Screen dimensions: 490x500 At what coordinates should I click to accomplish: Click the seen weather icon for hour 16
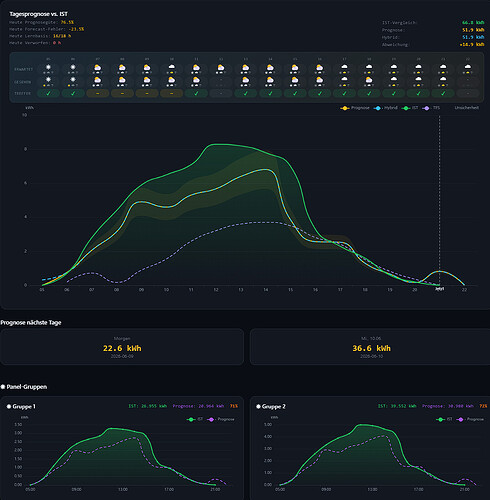[320, 80]
